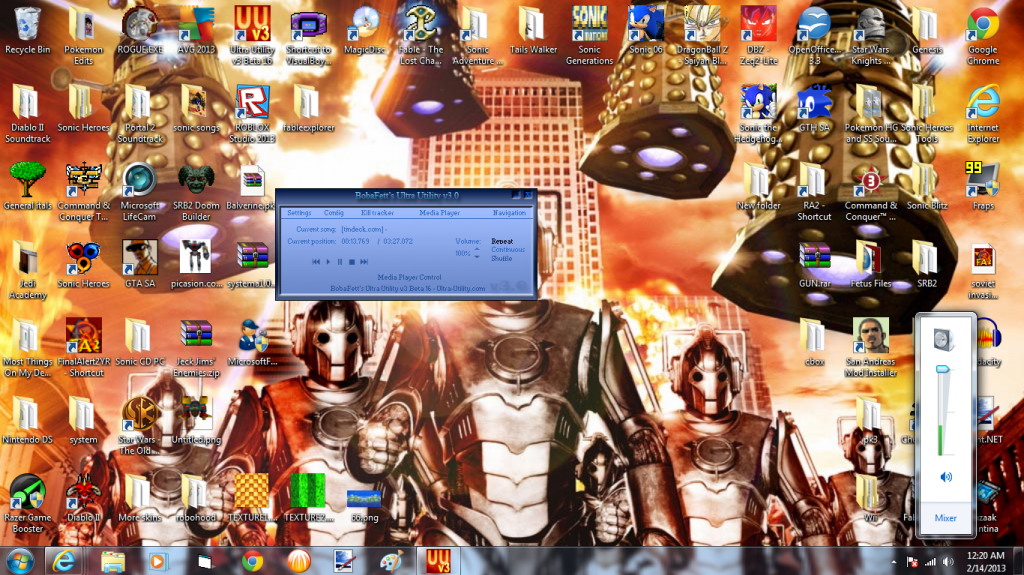This screenshot has height=575, width=1024.
Task: Skip to the next track in Ultra Utility
Action: pyautogui.click(x=364, y=261)
